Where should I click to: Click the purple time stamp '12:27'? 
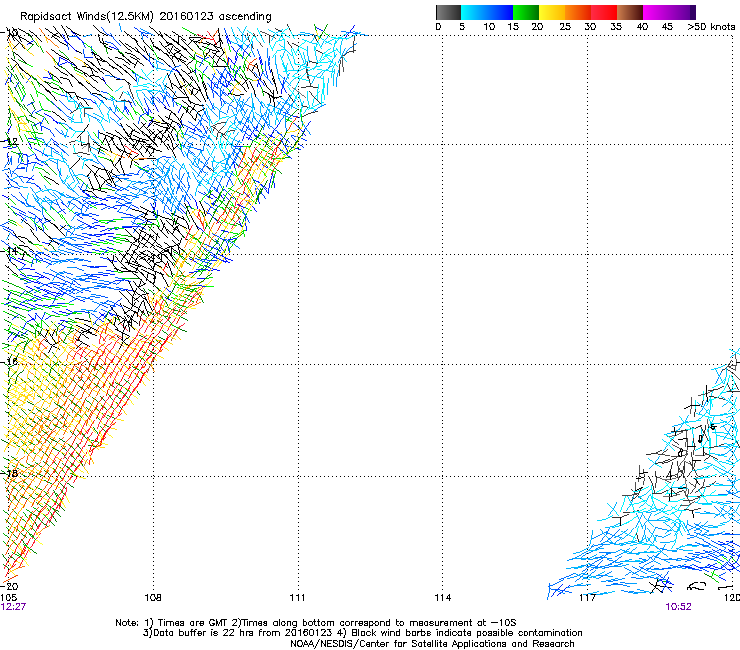[x=13, y=607]
